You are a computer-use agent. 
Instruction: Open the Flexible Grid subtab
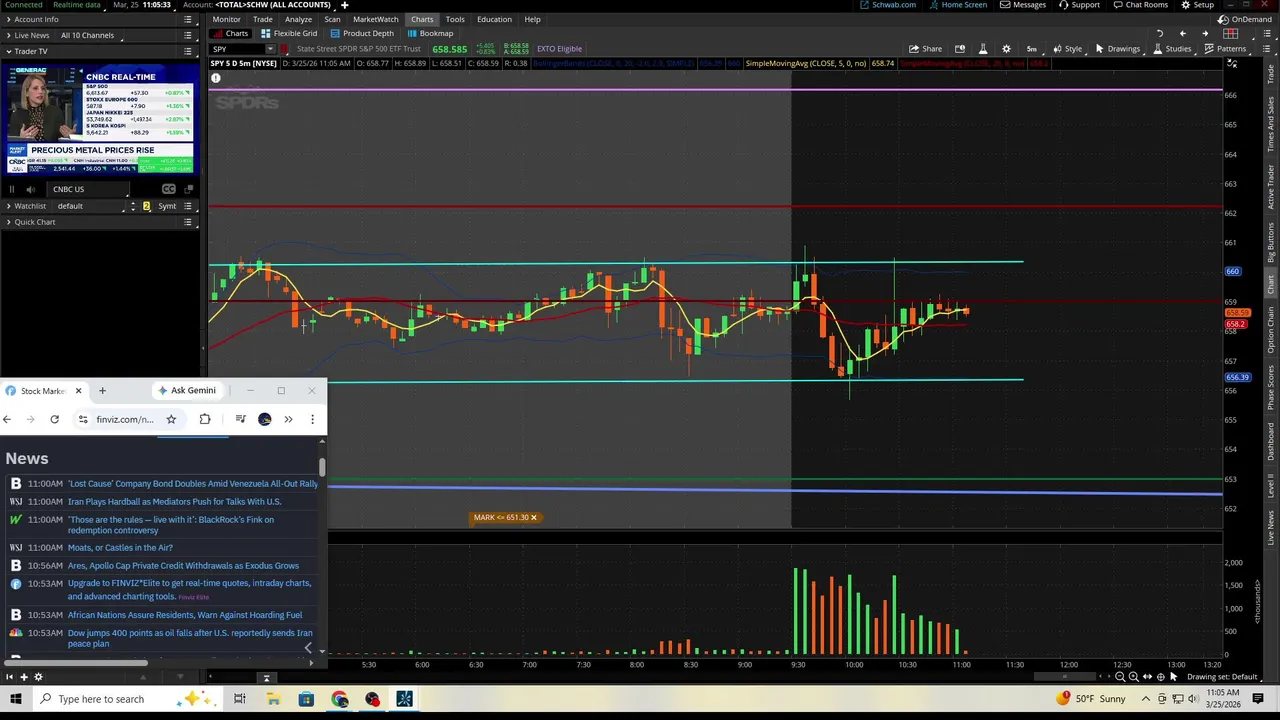pos(289,33)
